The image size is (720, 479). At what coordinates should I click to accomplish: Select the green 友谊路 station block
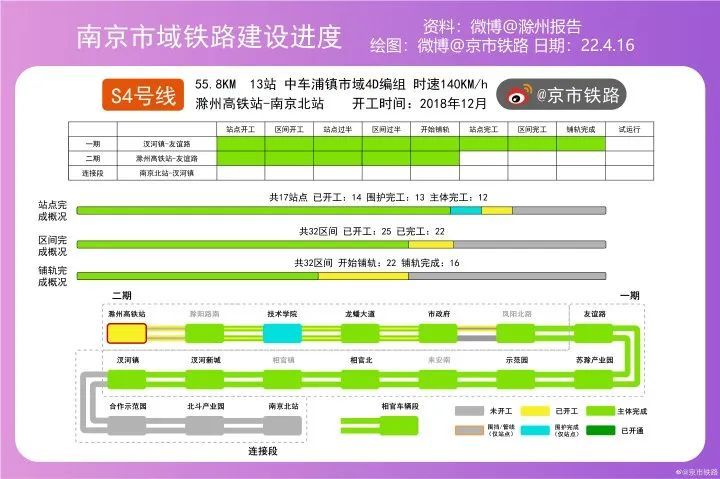[593, 333]
